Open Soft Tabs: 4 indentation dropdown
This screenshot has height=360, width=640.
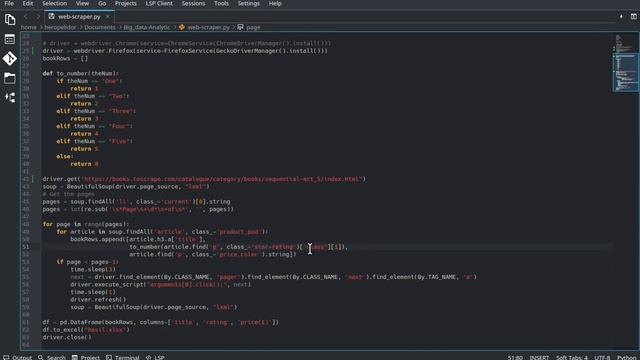[x=572, y=357]
